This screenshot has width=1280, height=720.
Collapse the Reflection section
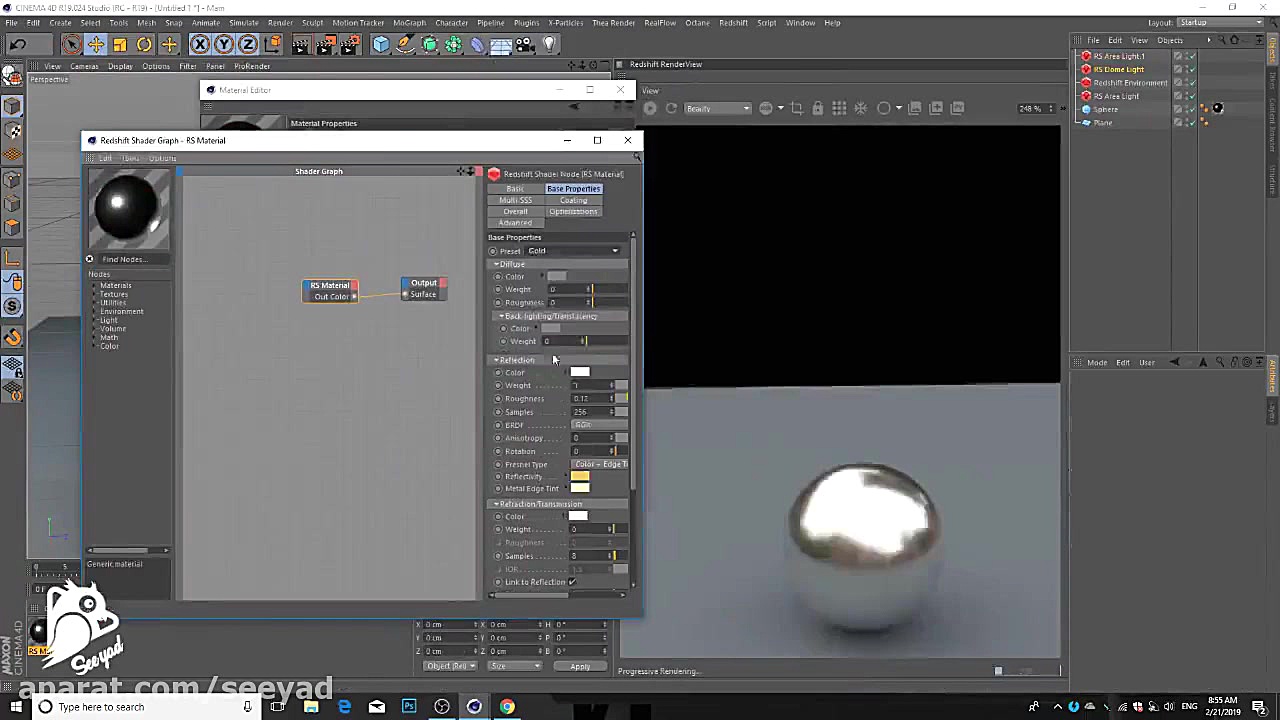click(x=496, y=360)
